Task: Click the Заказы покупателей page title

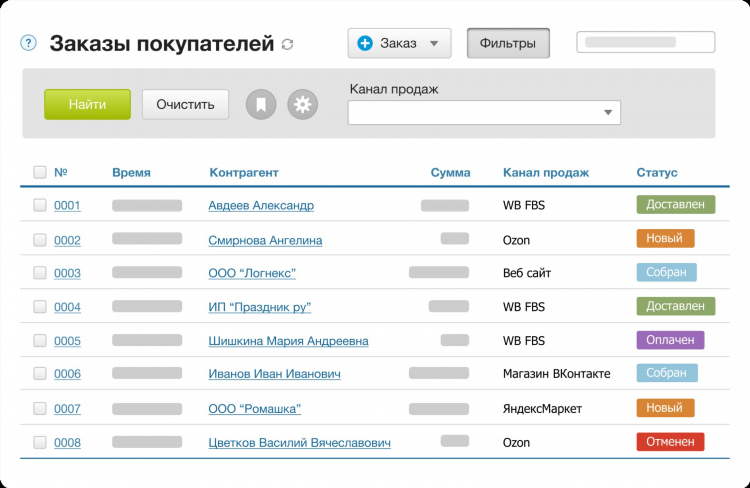Action: click(162, 44)
